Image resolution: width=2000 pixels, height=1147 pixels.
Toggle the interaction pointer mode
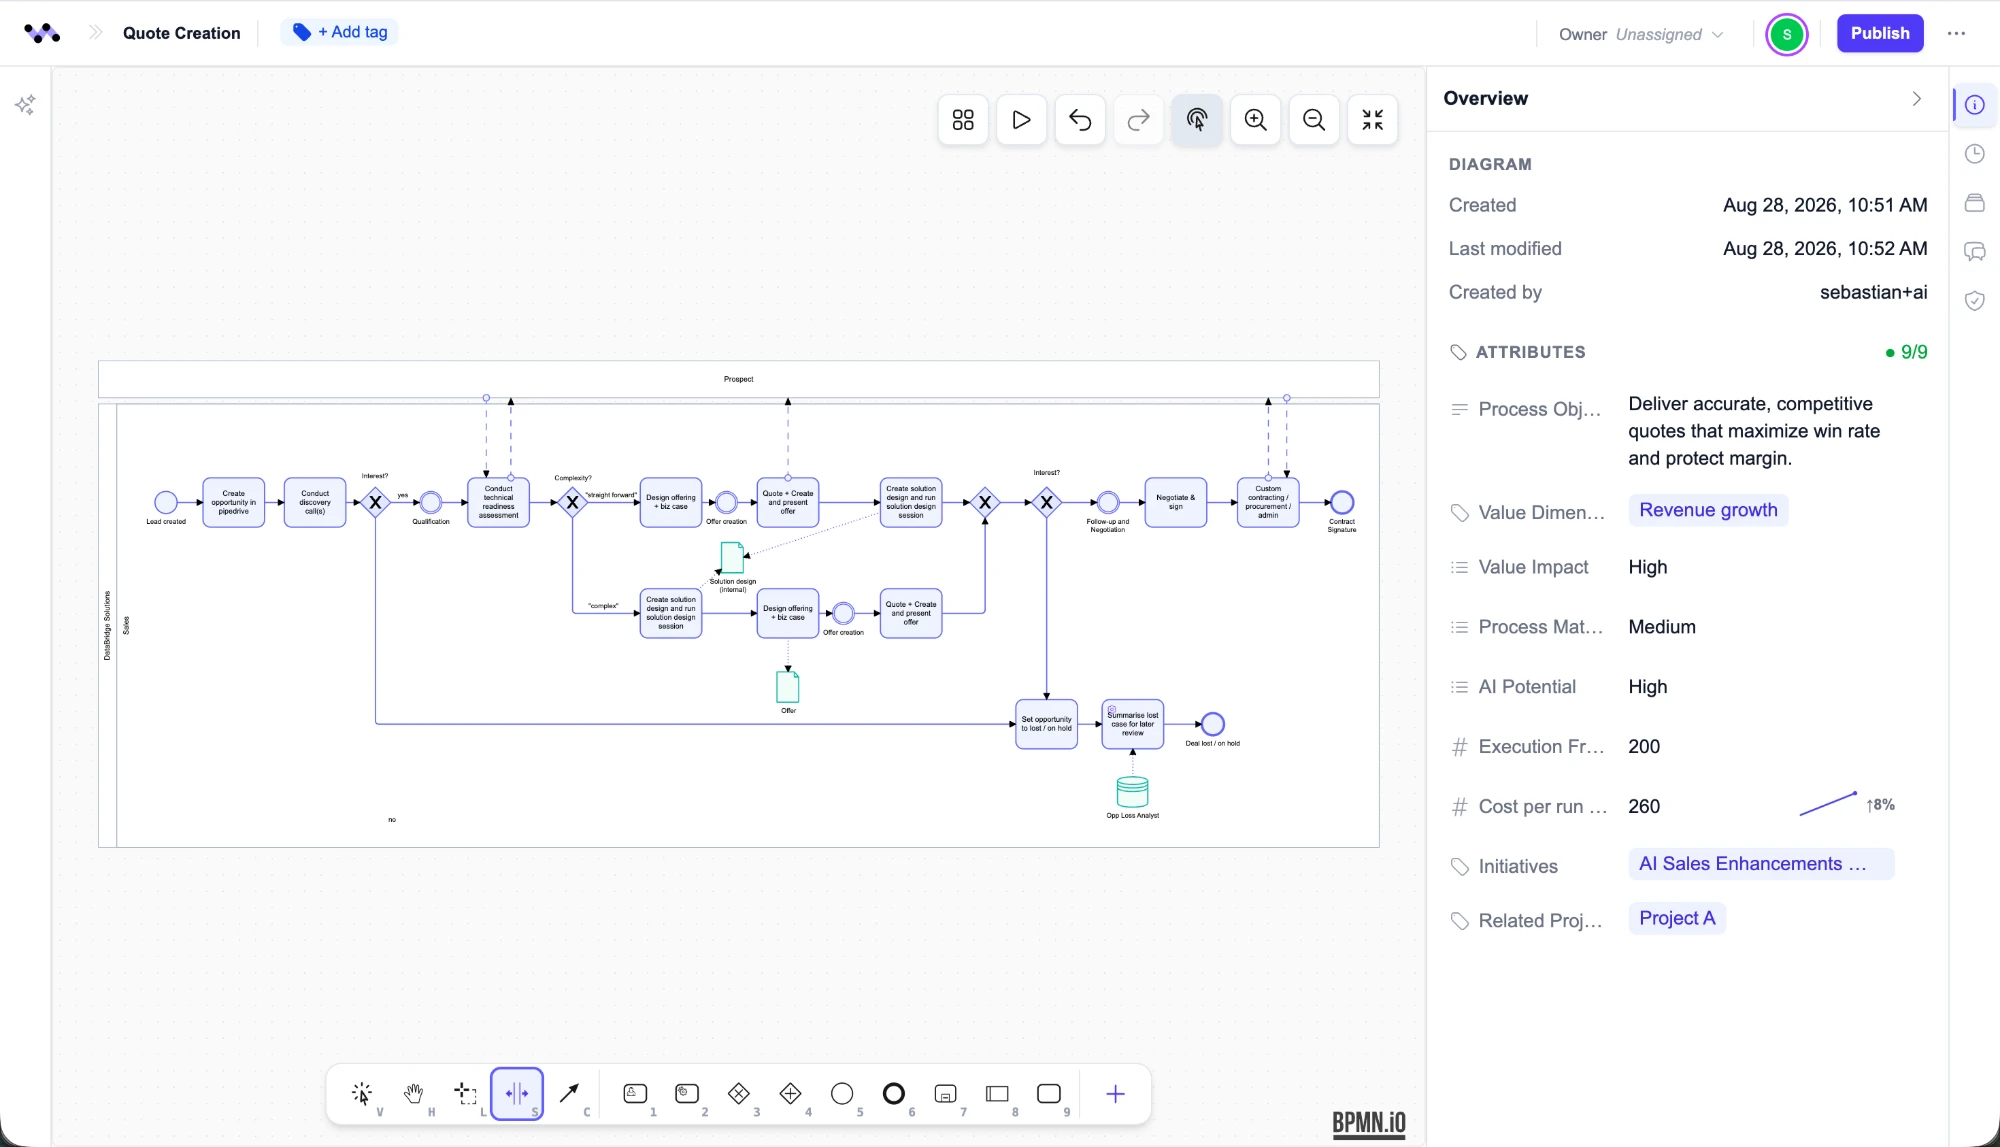click(1197, 120)
